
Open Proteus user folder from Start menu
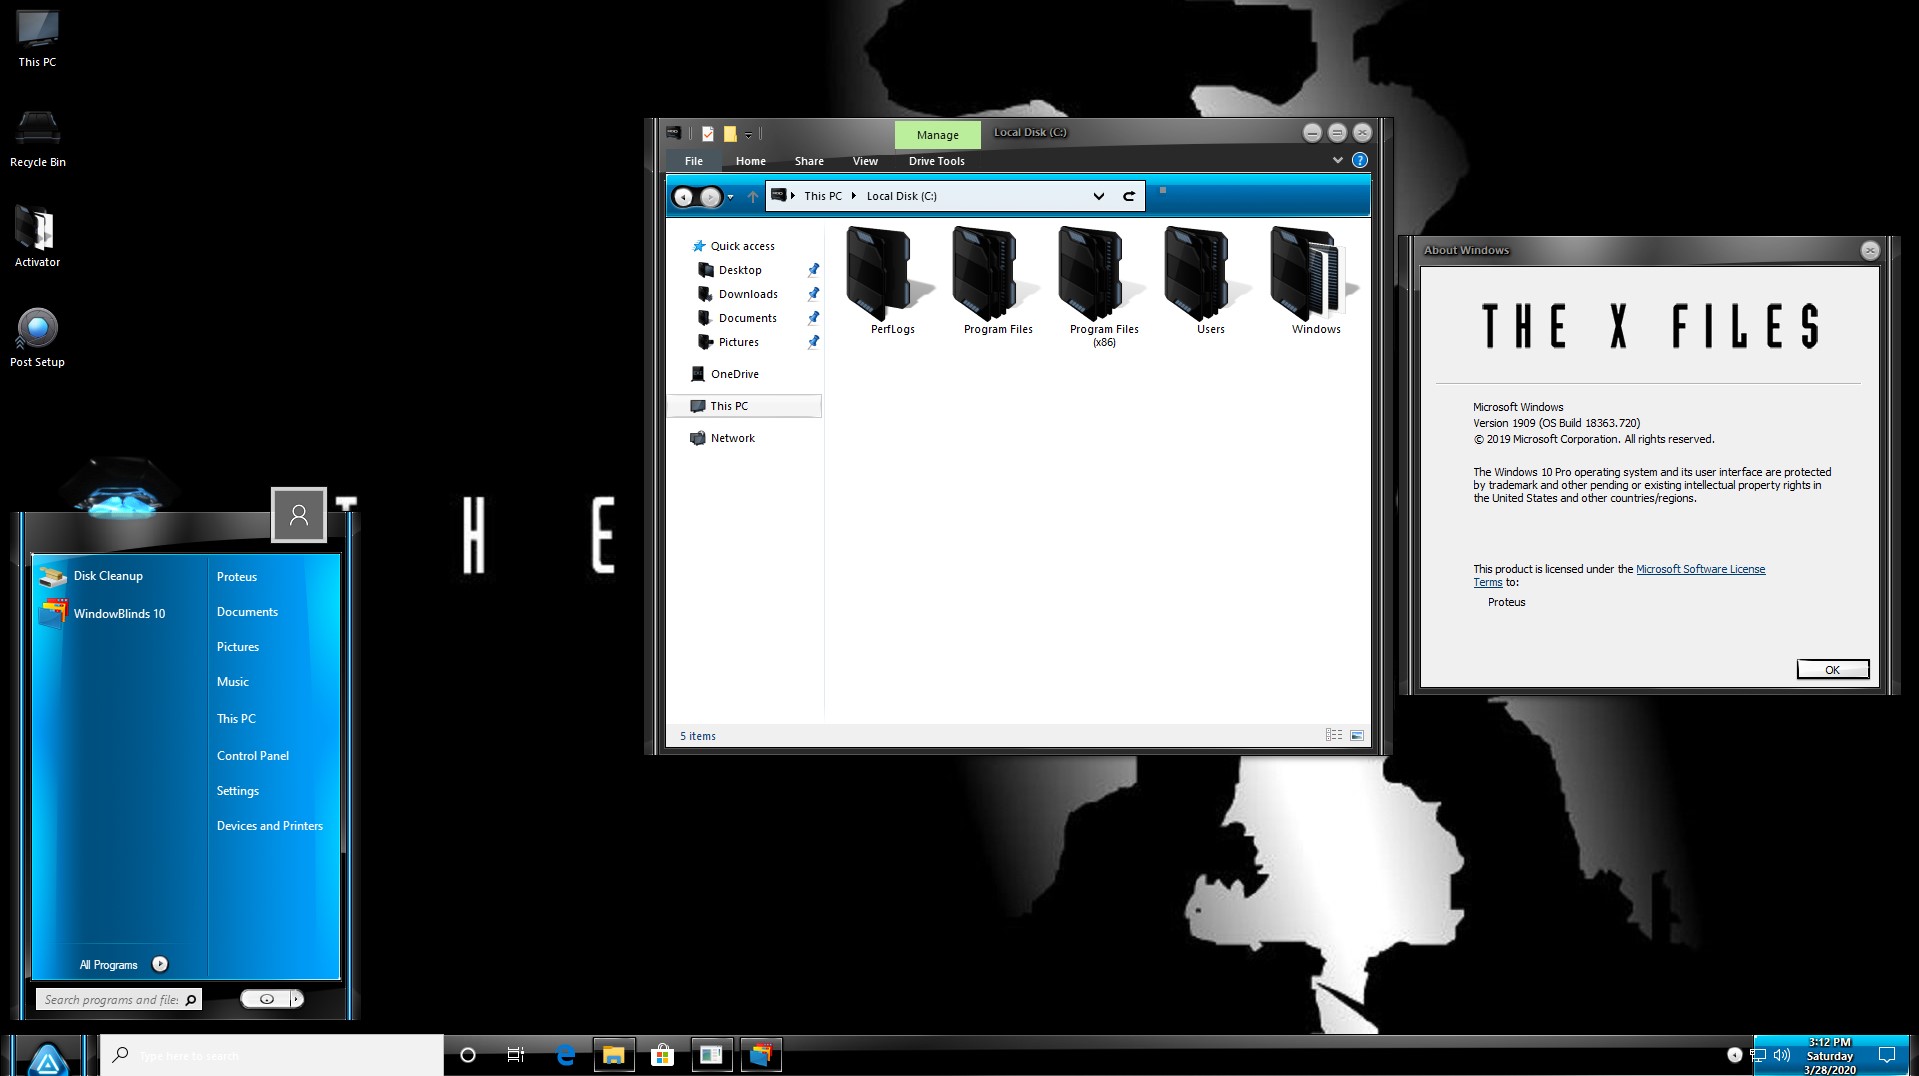(x=236, y=577)
